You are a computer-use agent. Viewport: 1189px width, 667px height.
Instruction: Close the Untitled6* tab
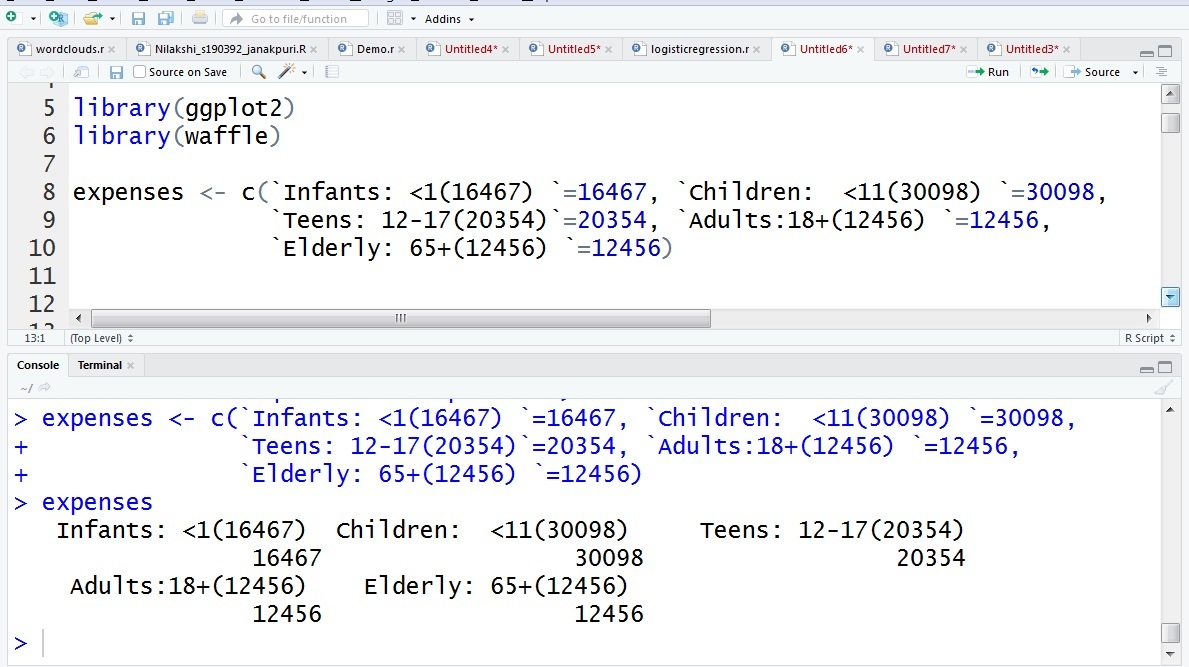[x=860, y=50]
